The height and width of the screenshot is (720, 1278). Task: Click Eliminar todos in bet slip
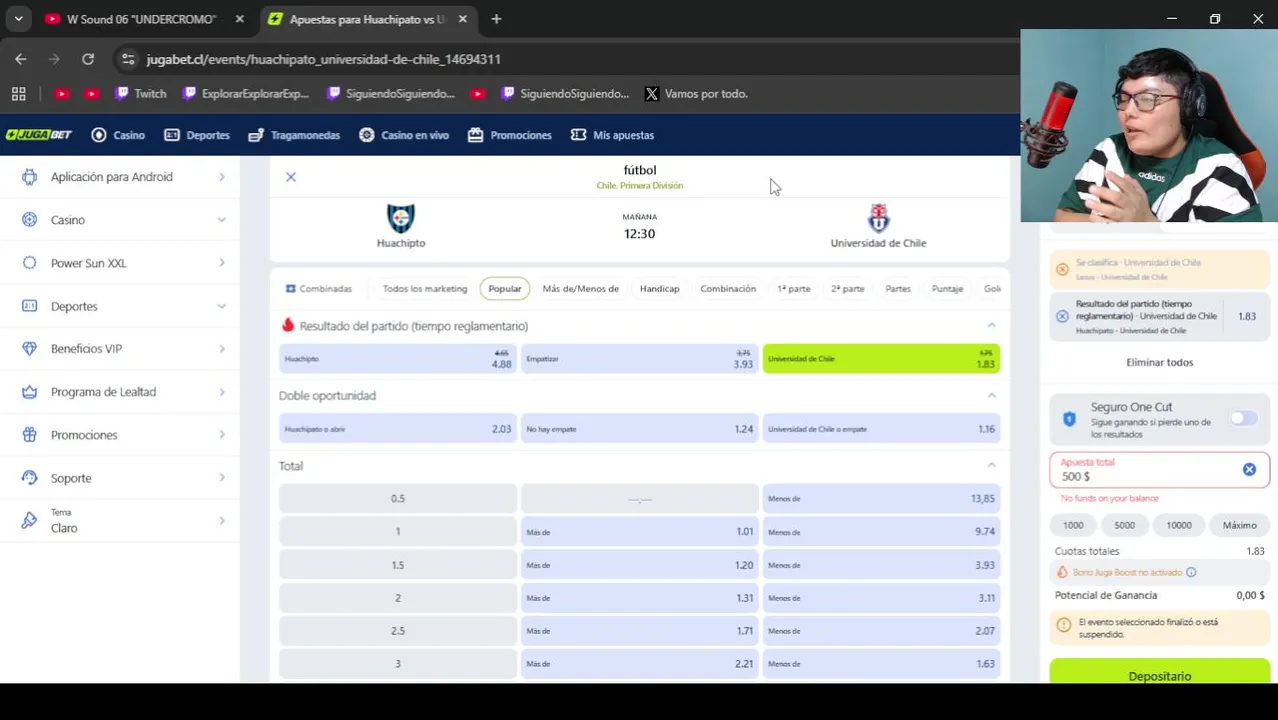pyautogui.click(x=1159, y=363)
